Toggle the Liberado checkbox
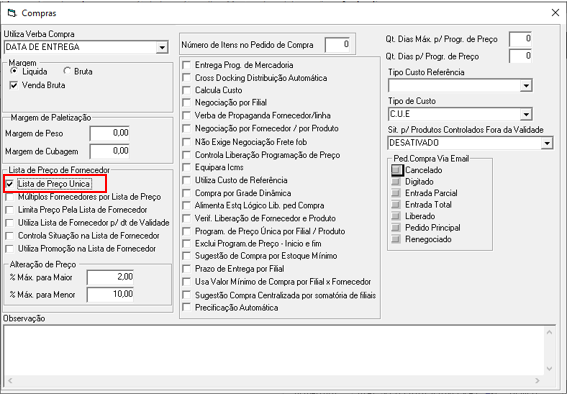 click(396, 216)
